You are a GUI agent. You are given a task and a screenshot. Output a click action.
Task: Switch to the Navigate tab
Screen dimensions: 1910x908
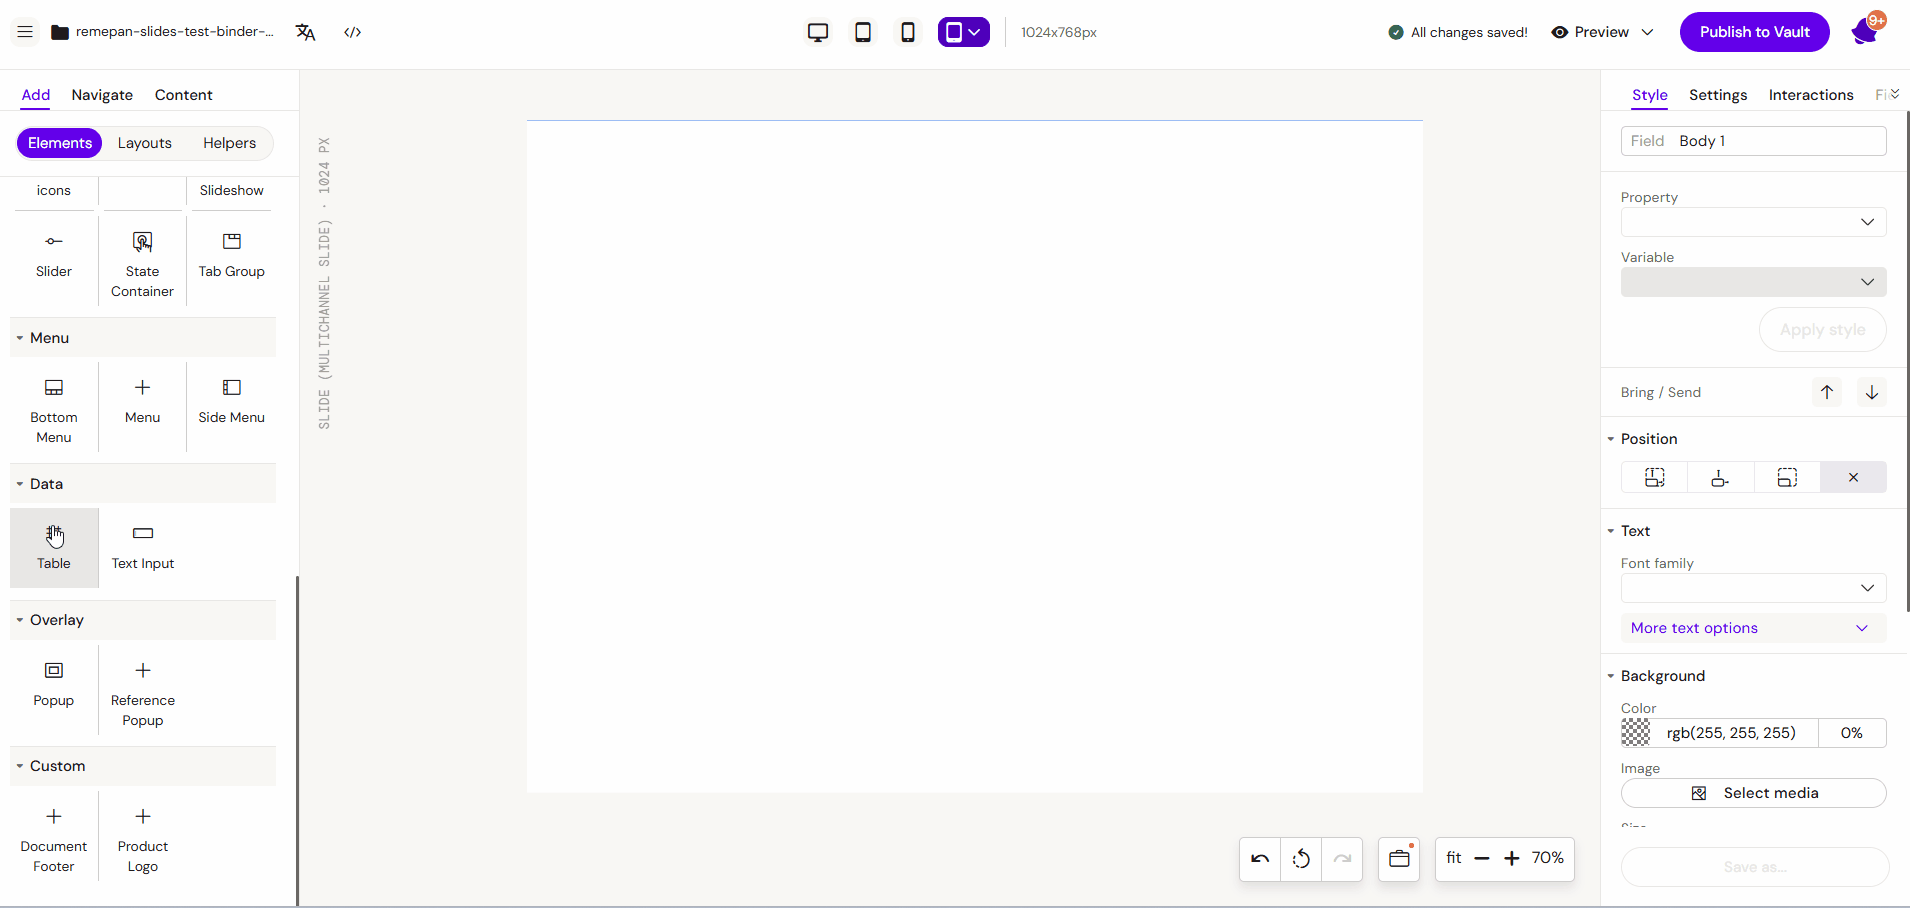click(102, 95)
